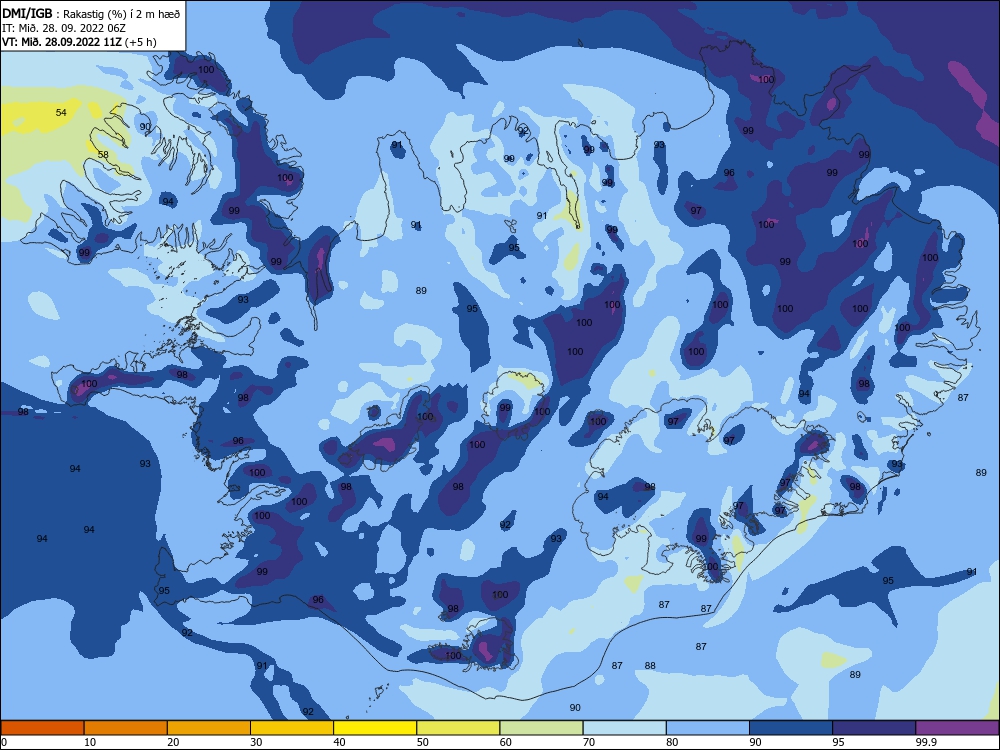Click the legend scale label '40'

point(339,742)
